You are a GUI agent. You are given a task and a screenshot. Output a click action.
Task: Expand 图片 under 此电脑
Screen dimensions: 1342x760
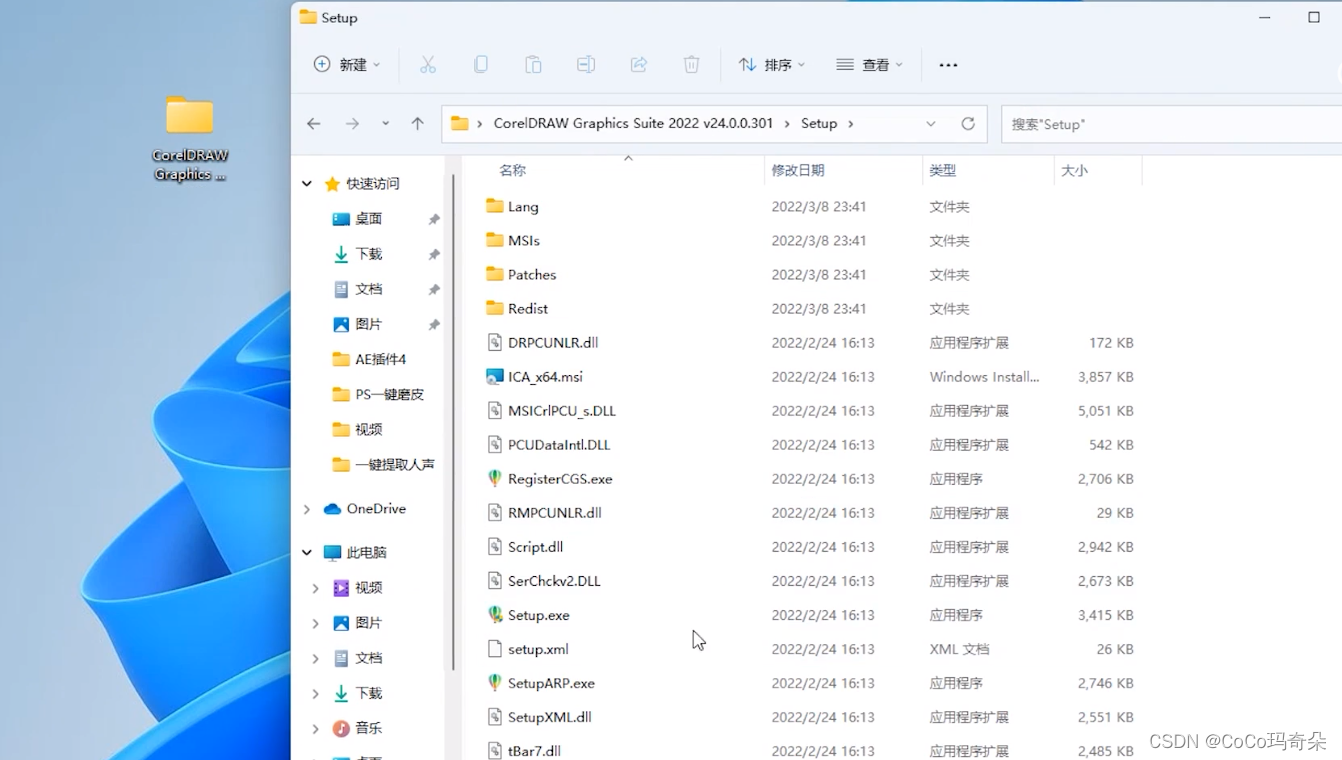315,623
